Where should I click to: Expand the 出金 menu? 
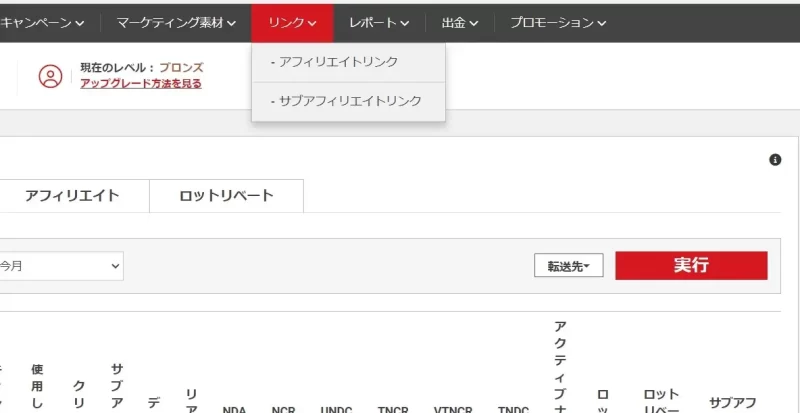coord(460,22)
